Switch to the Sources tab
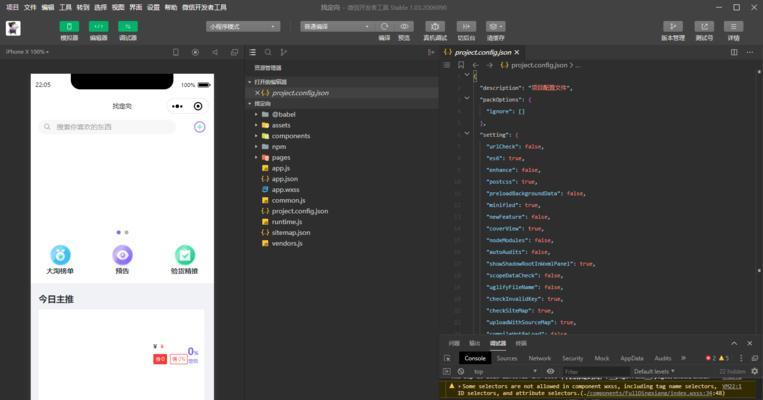Image resolution: width=763 pixels, height=400 pixels. [507, 358]
